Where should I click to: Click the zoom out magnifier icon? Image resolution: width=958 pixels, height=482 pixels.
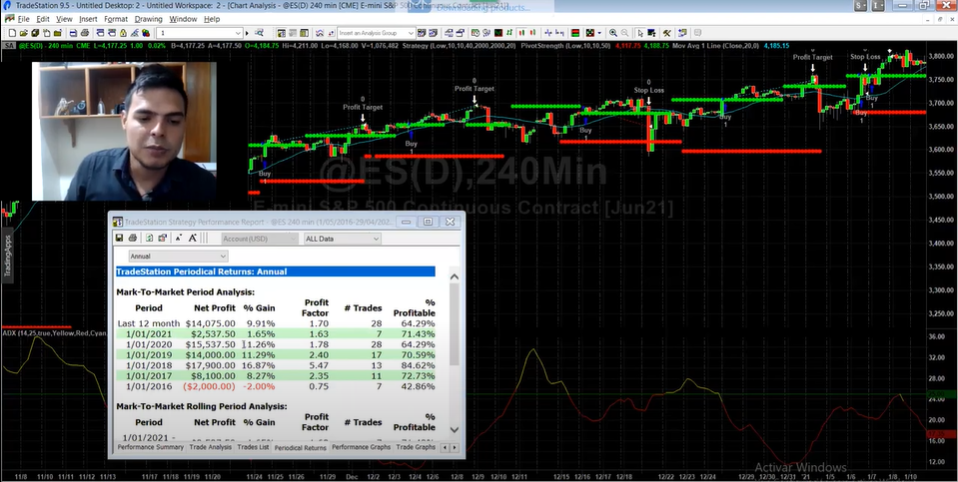(625, 33)
